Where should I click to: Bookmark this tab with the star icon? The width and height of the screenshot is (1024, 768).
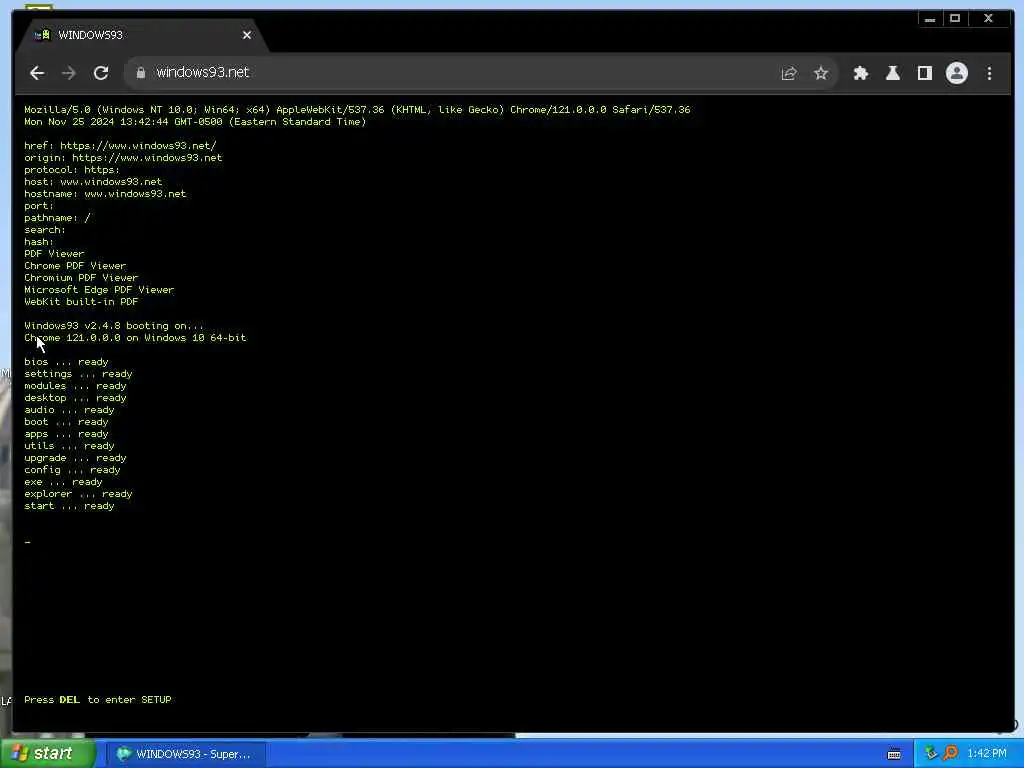point(821,73)
